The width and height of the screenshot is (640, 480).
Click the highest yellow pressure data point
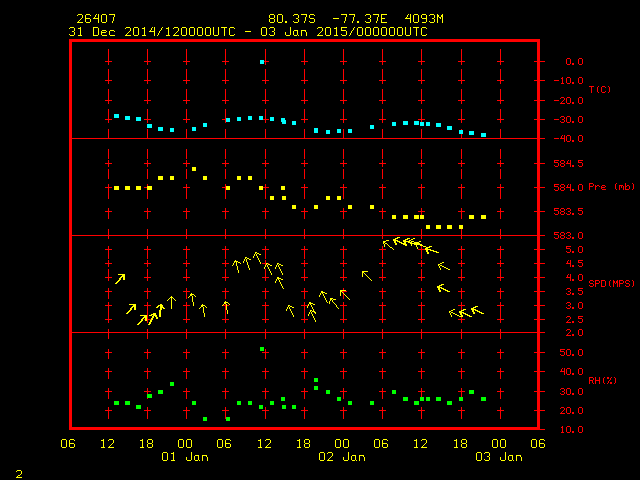[x=194, y=169]
